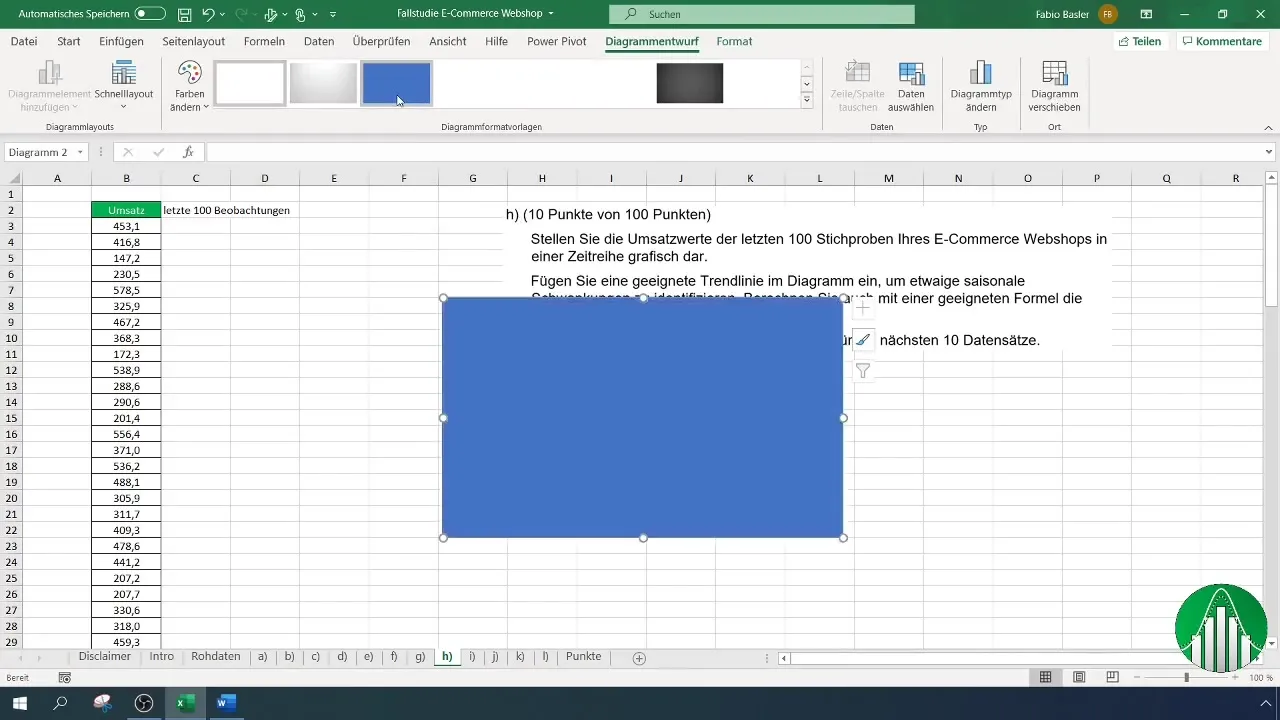Open the Name Box dropdown
Viewport: 1280px width, 720px height.
coord(80,152)
